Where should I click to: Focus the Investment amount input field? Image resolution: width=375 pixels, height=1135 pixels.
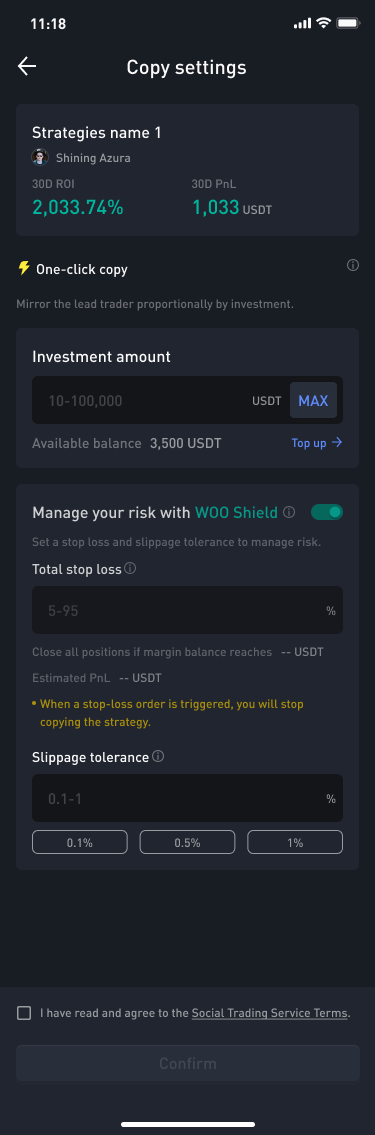(x=188, y=400)
